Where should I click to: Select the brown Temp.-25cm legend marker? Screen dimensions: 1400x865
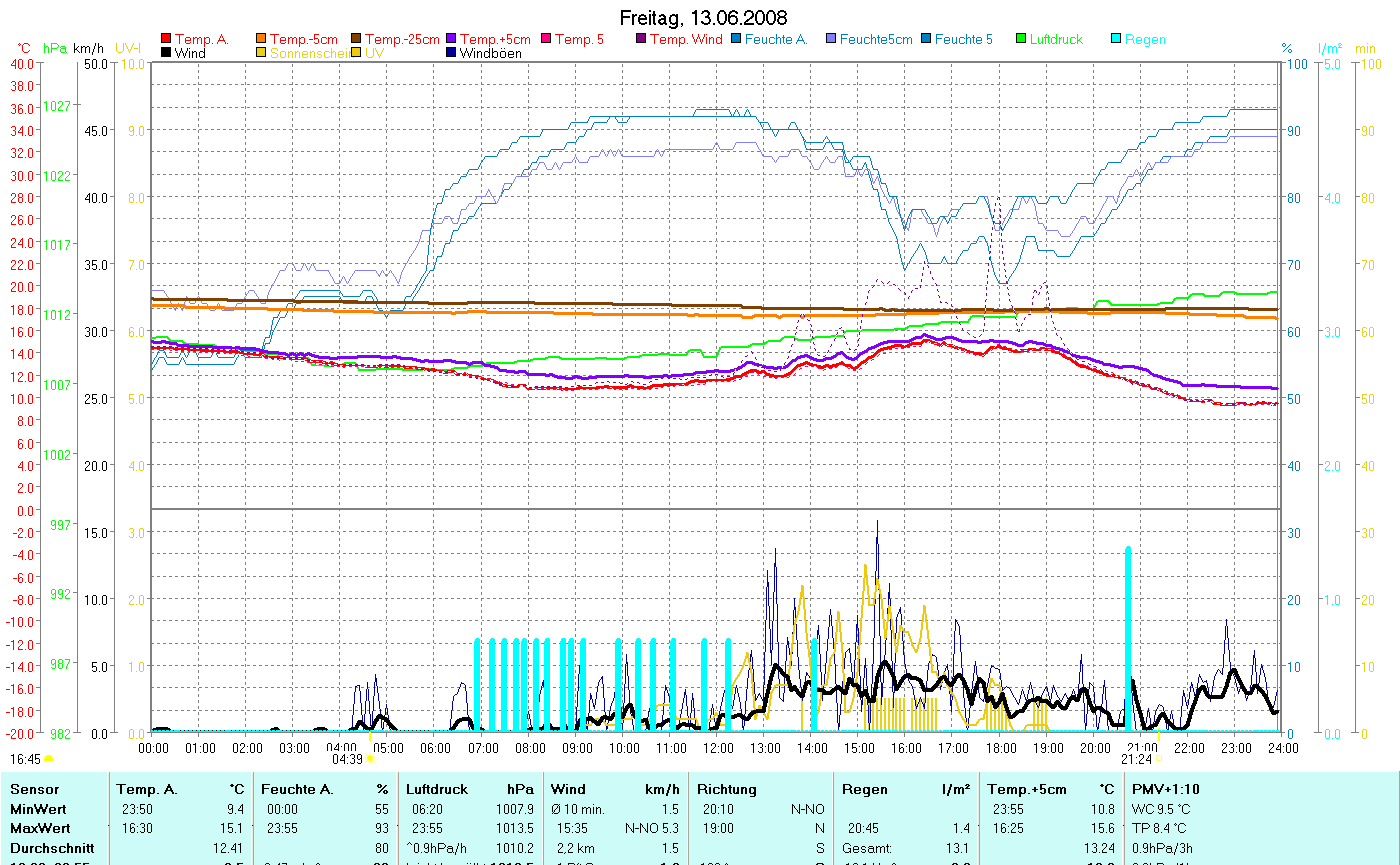click(x=356, y=40)
